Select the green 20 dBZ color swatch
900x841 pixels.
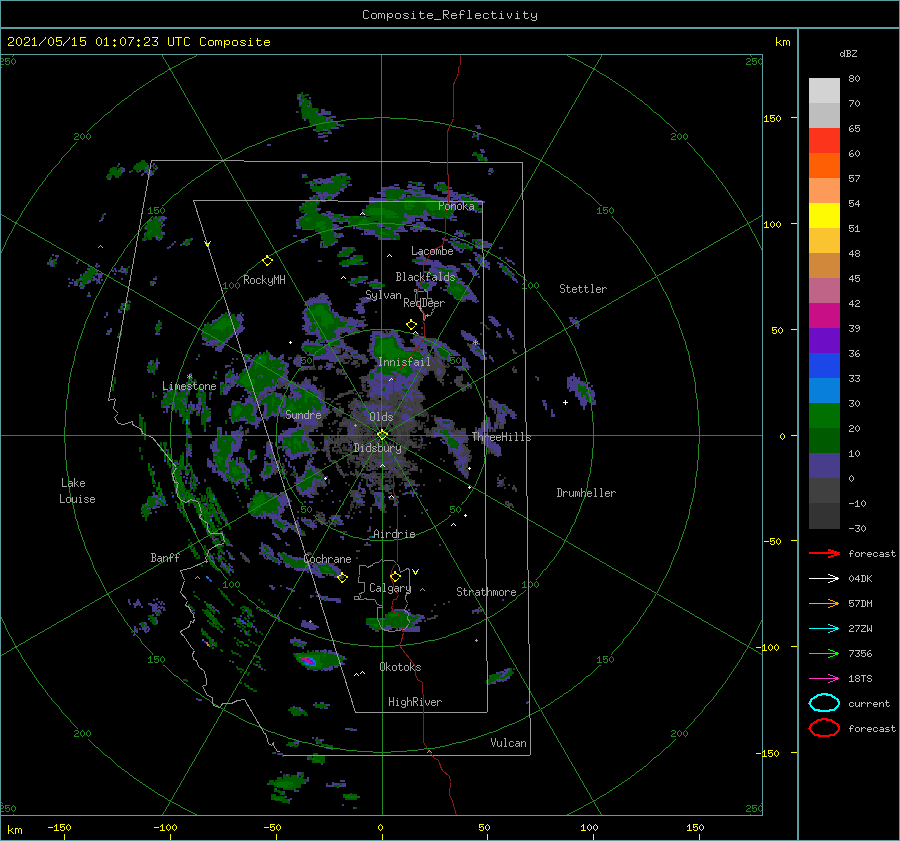pyautogui.click(x=824, y=416)
